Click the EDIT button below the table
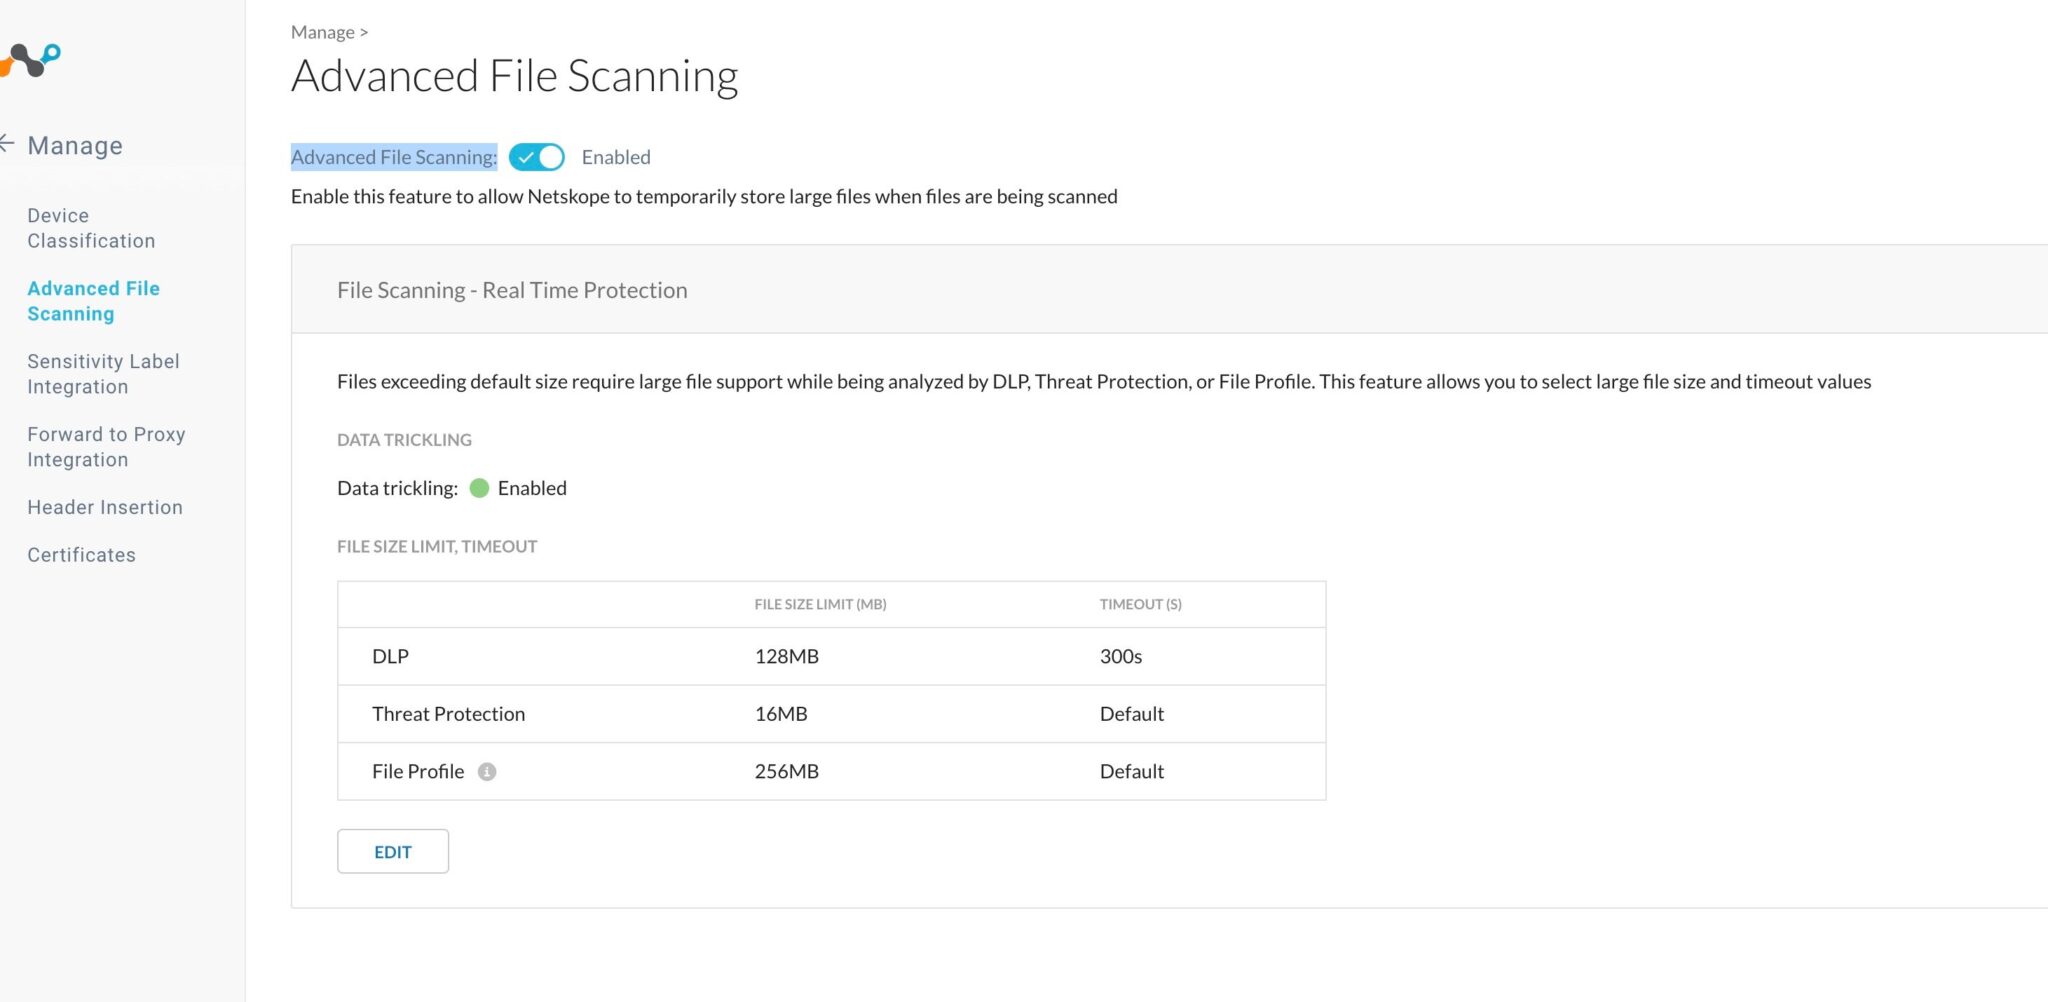Viewport: 2048px width, 1002px height. [x=392, y=851]
